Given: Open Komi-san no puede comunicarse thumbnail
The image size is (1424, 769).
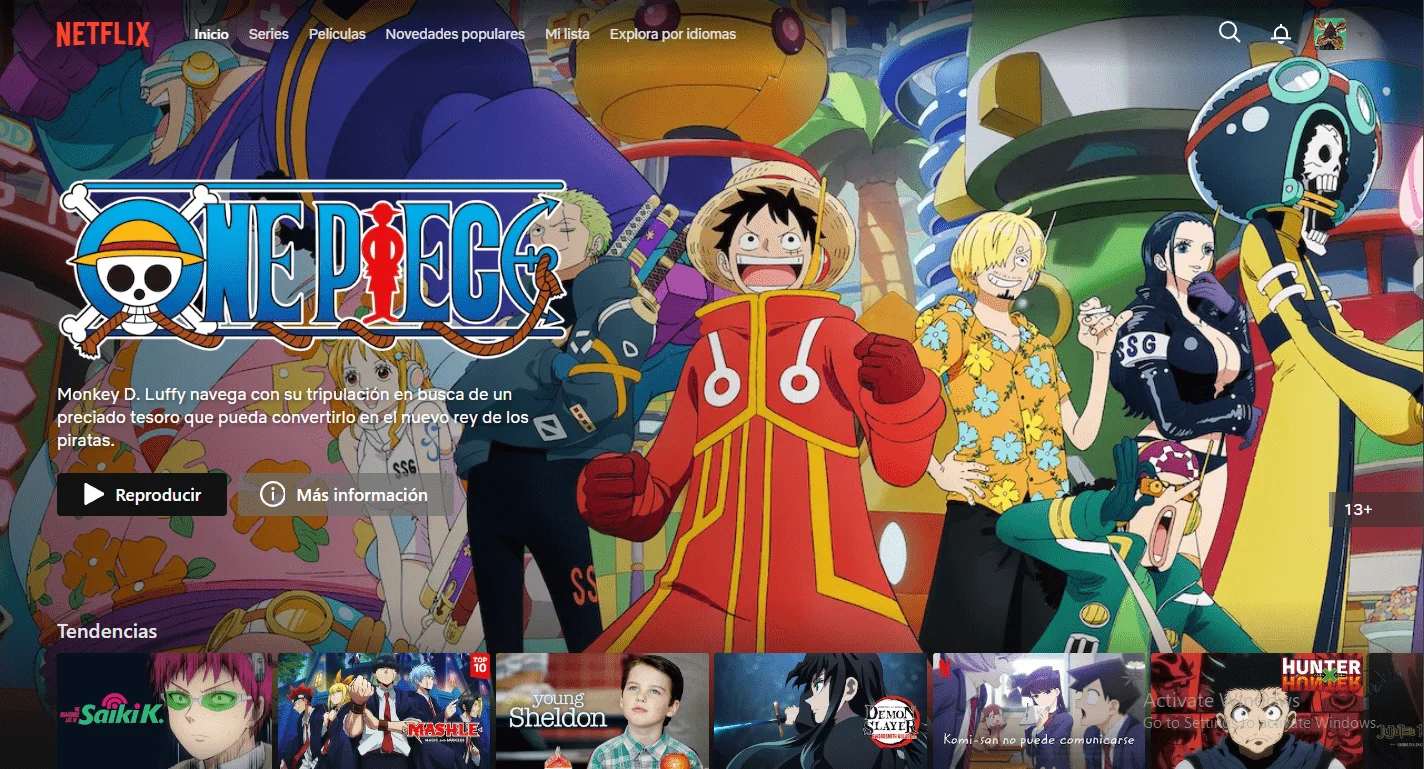Looking at the screenshot, I should 1039,711.
